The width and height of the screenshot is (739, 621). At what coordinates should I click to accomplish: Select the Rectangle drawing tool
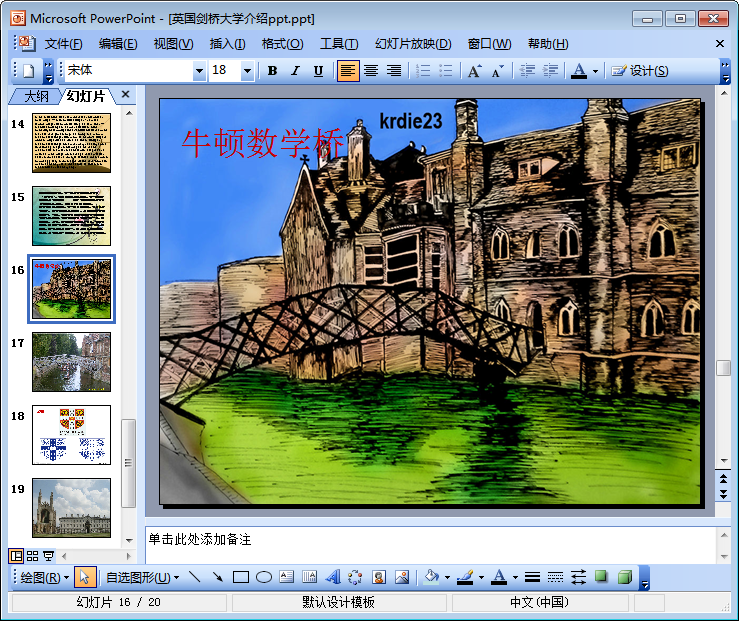click(x=241, y=577)
